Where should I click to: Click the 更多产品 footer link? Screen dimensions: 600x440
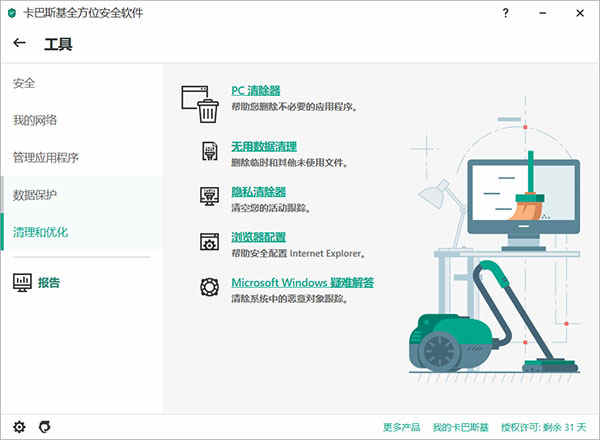click(401, 427)
